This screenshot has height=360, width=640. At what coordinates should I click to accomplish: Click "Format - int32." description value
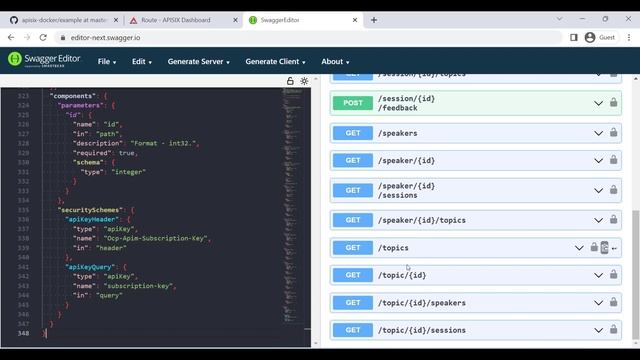tap(163, 143)
